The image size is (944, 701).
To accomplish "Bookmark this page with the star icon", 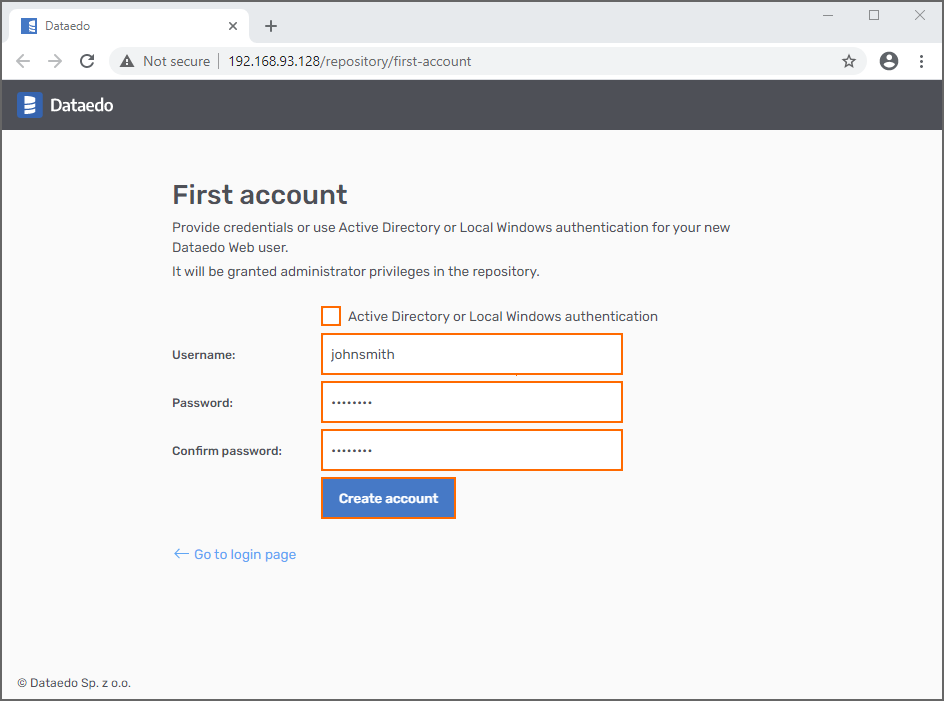I will (x=849, y=61).
